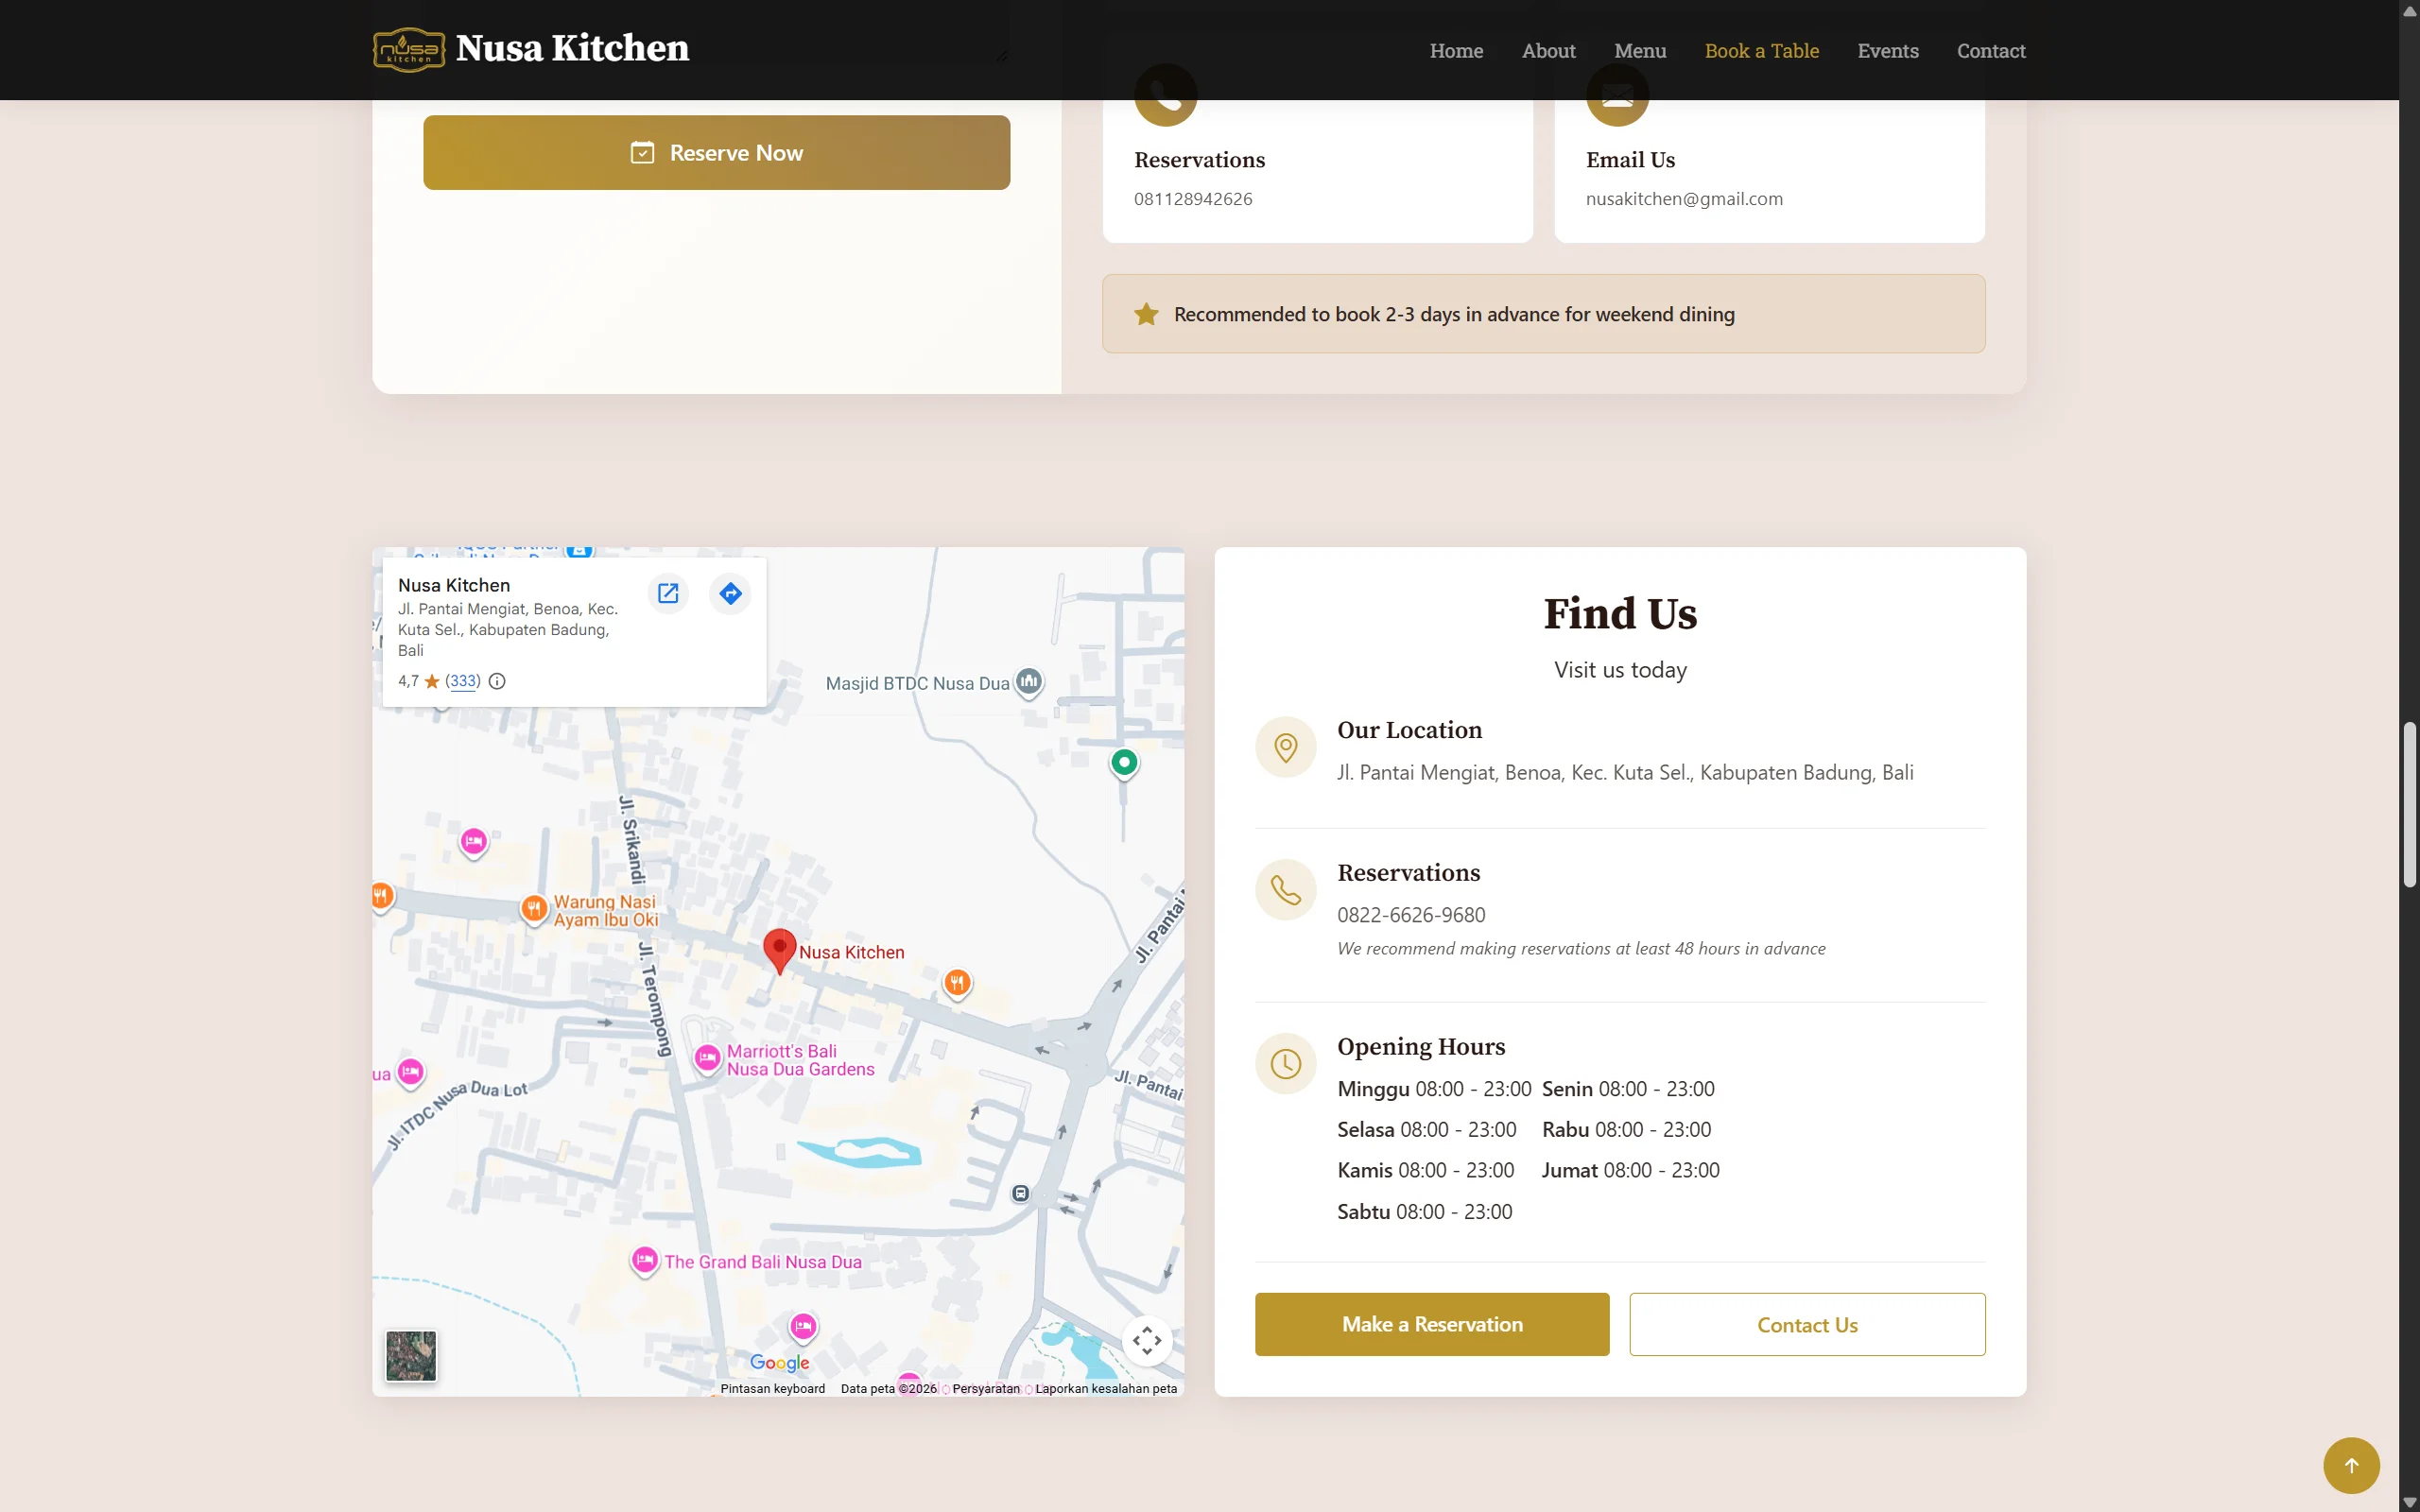Screen dimensions: 2420x1512
Task: Click the page vertical scrollbar thumb
Action: click(2409, 805)
